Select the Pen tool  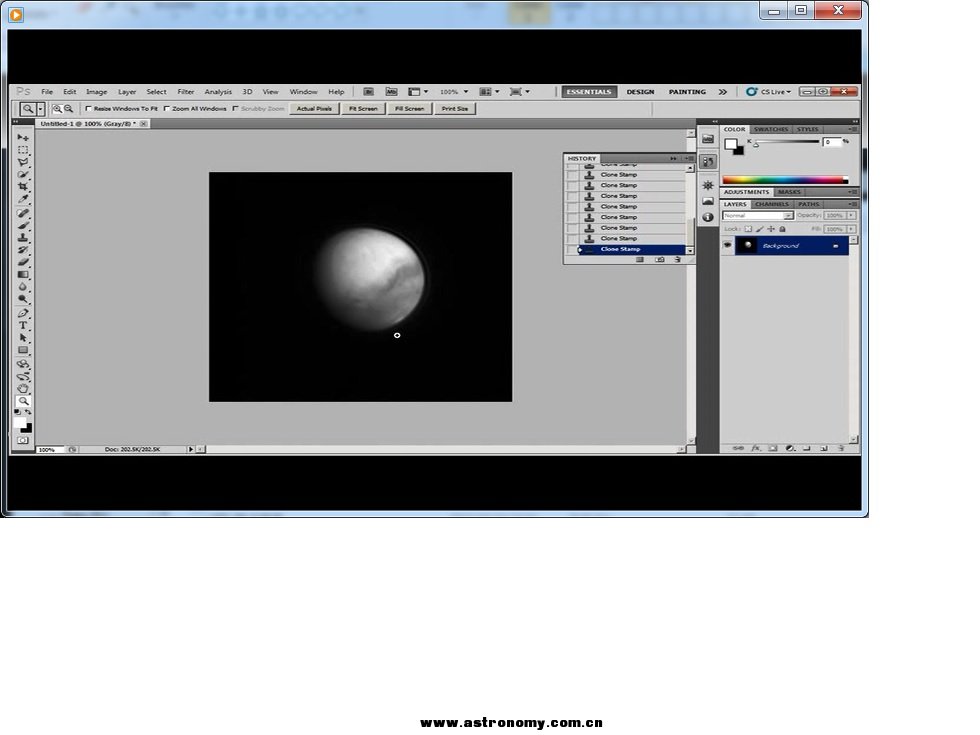tap(23, 313)
